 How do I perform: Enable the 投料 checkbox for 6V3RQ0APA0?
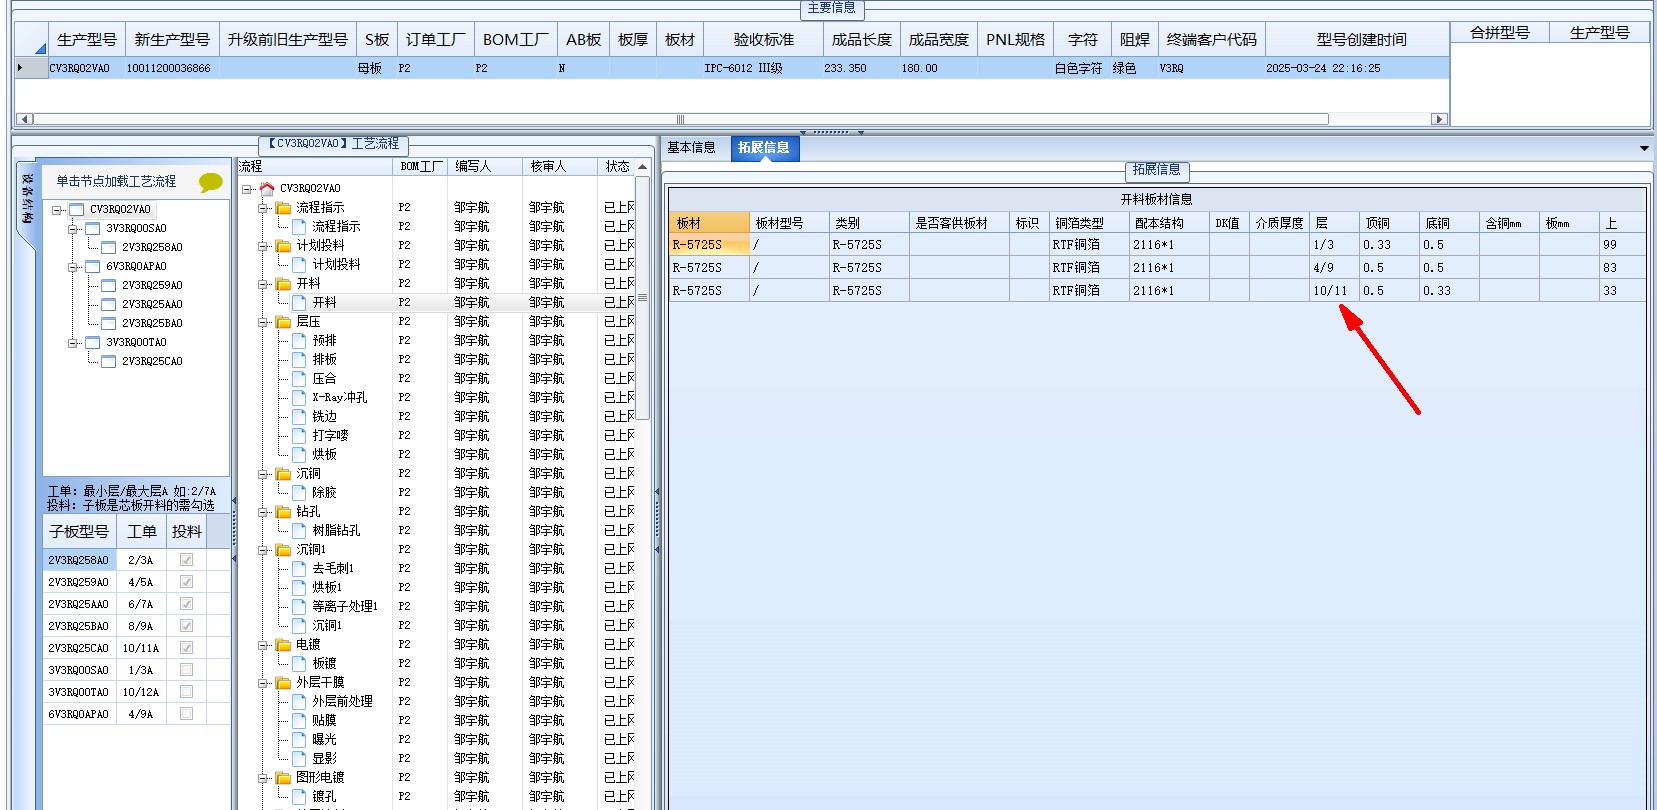[186, 714]
